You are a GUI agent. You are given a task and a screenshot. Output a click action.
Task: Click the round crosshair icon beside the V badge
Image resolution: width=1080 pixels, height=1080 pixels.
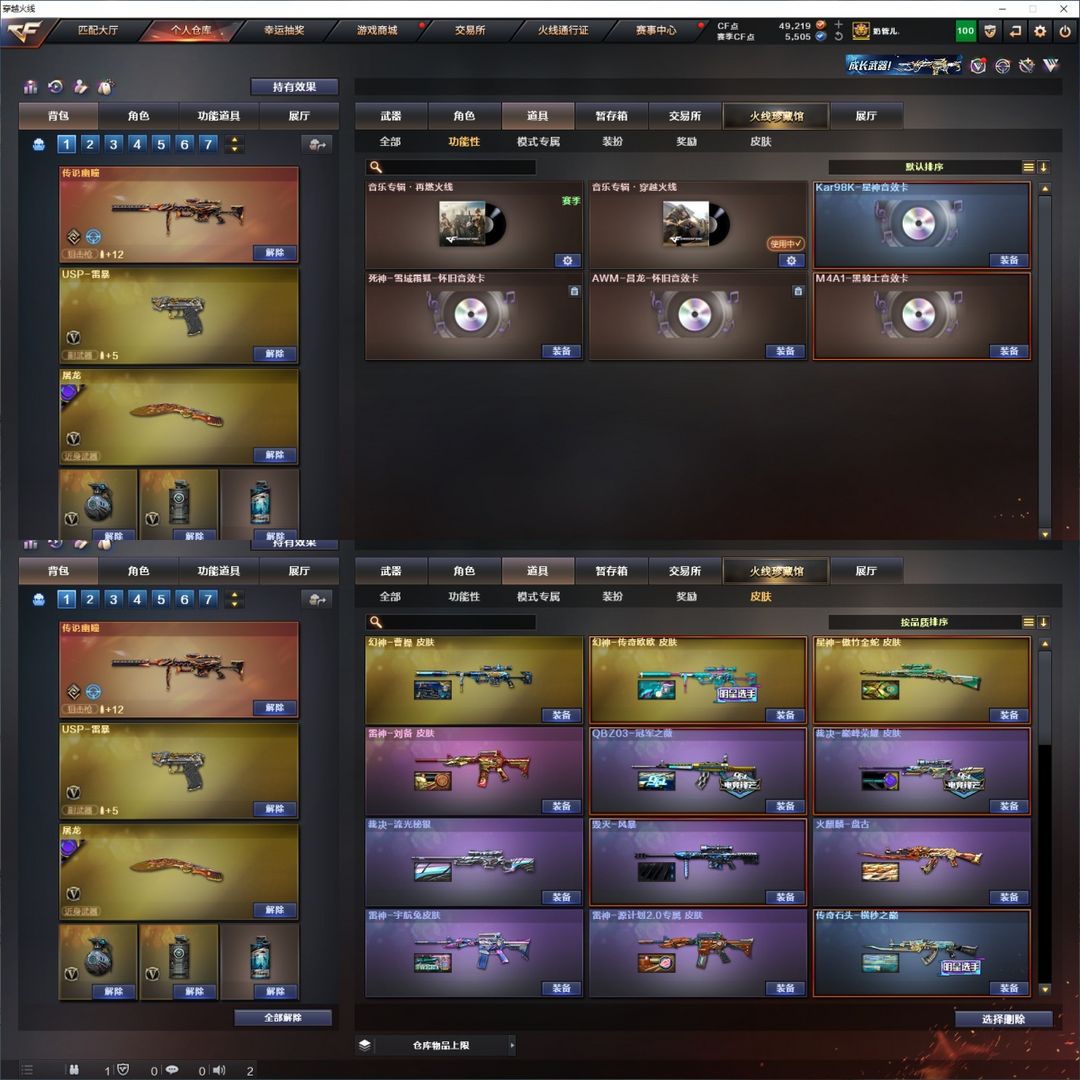(x=1002, y=65)
